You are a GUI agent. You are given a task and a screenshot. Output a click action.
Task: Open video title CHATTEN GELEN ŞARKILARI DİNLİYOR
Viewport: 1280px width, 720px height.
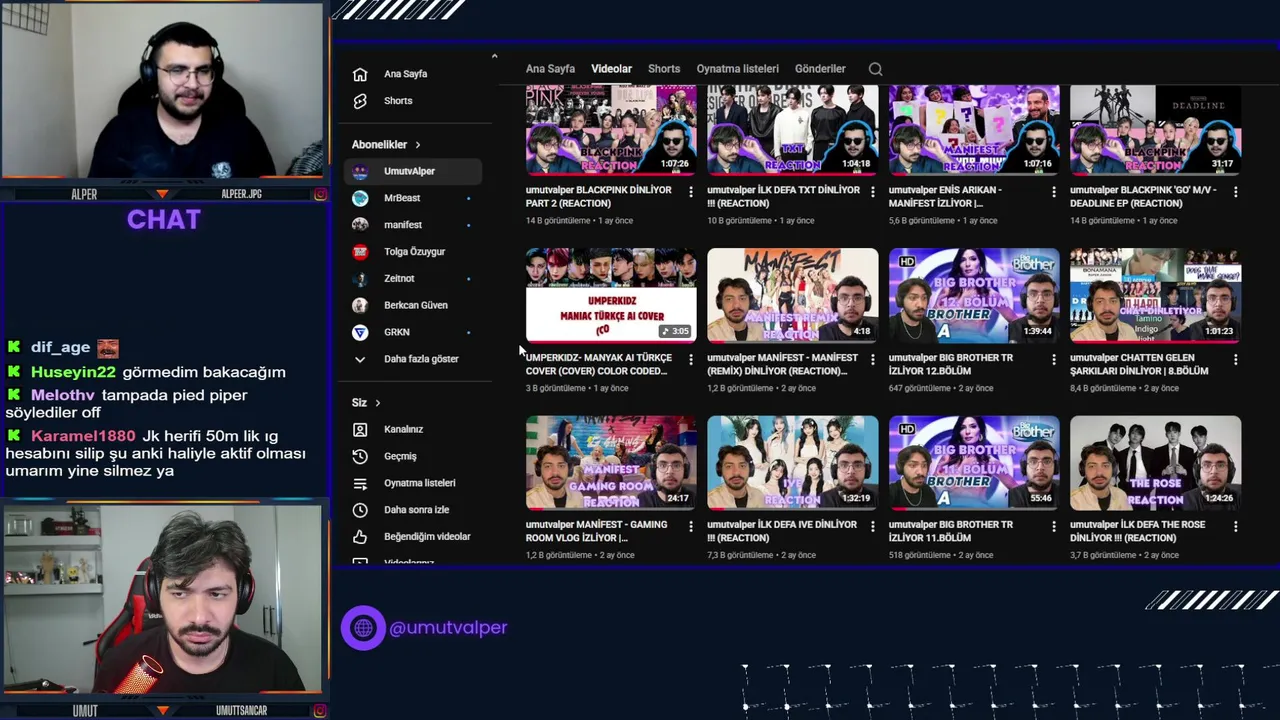[1139, 364]
